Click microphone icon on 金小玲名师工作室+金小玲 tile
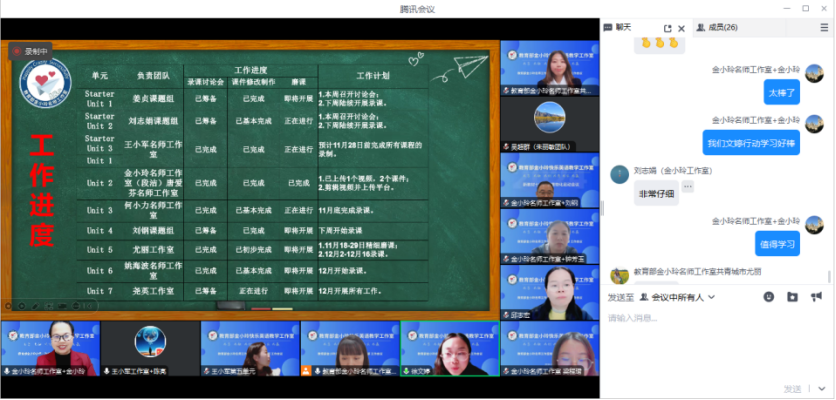The width and height of the screenshot is (836, 400). [7, 371]
